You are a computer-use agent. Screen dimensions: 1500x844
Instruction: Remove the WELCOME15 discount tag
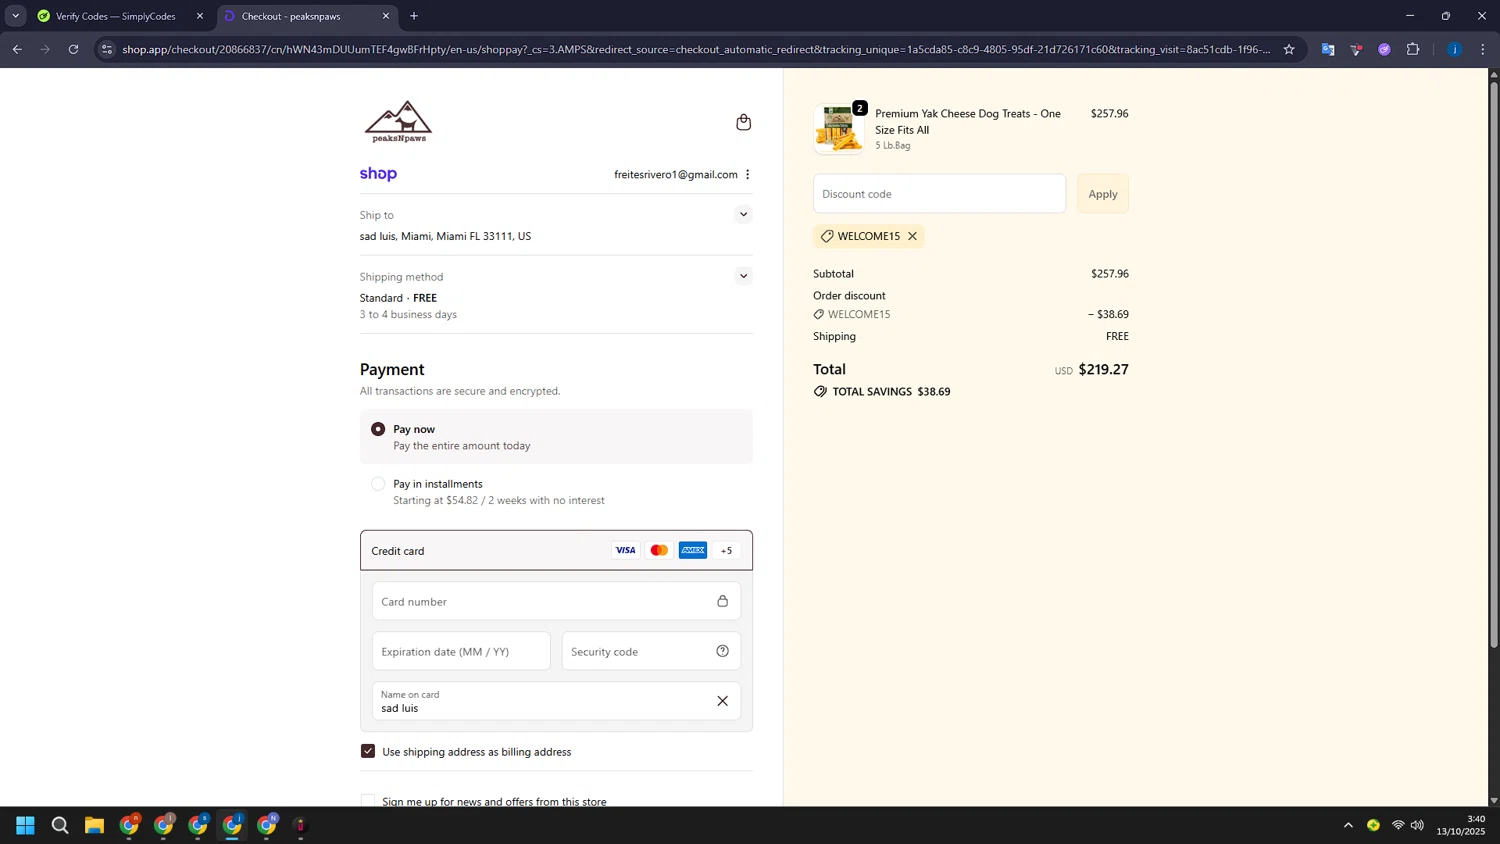912,236
